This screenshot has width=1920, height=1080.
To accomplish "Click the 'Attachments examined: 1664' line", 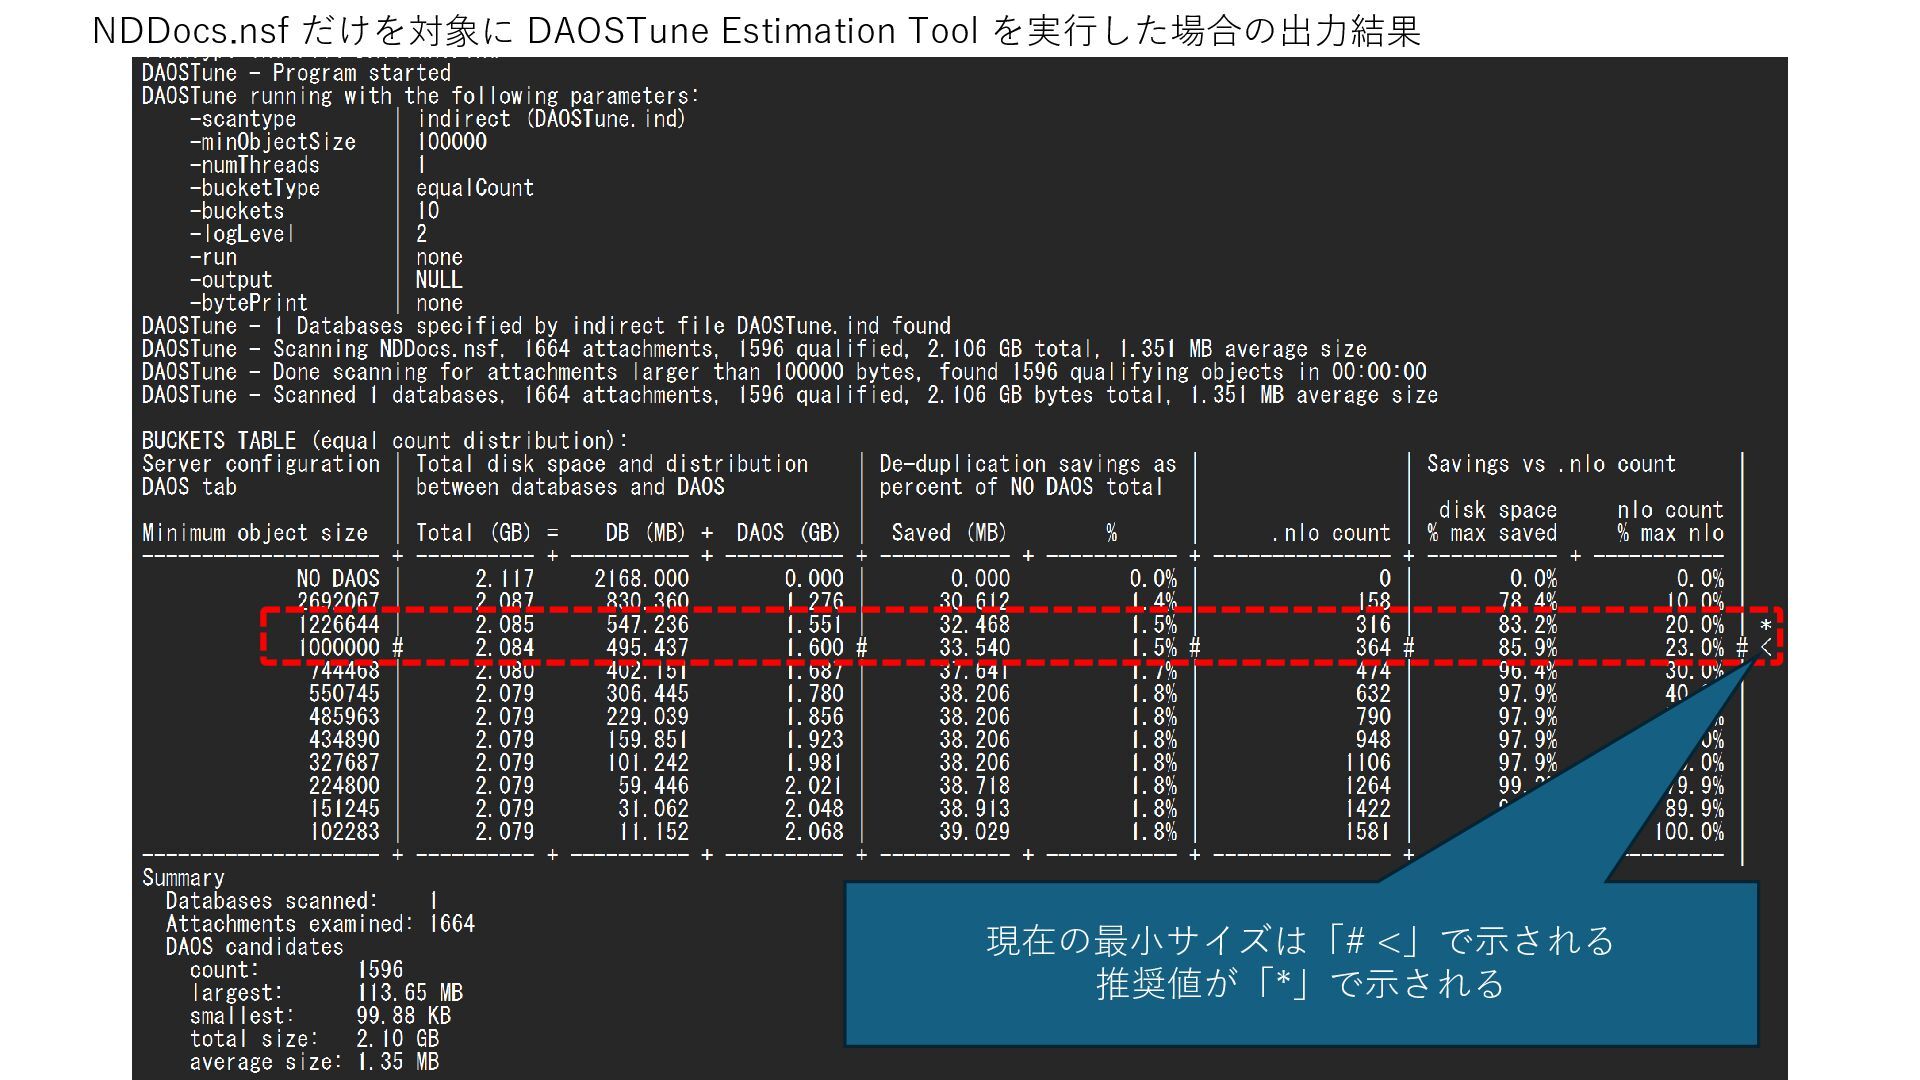I will 320,924.
